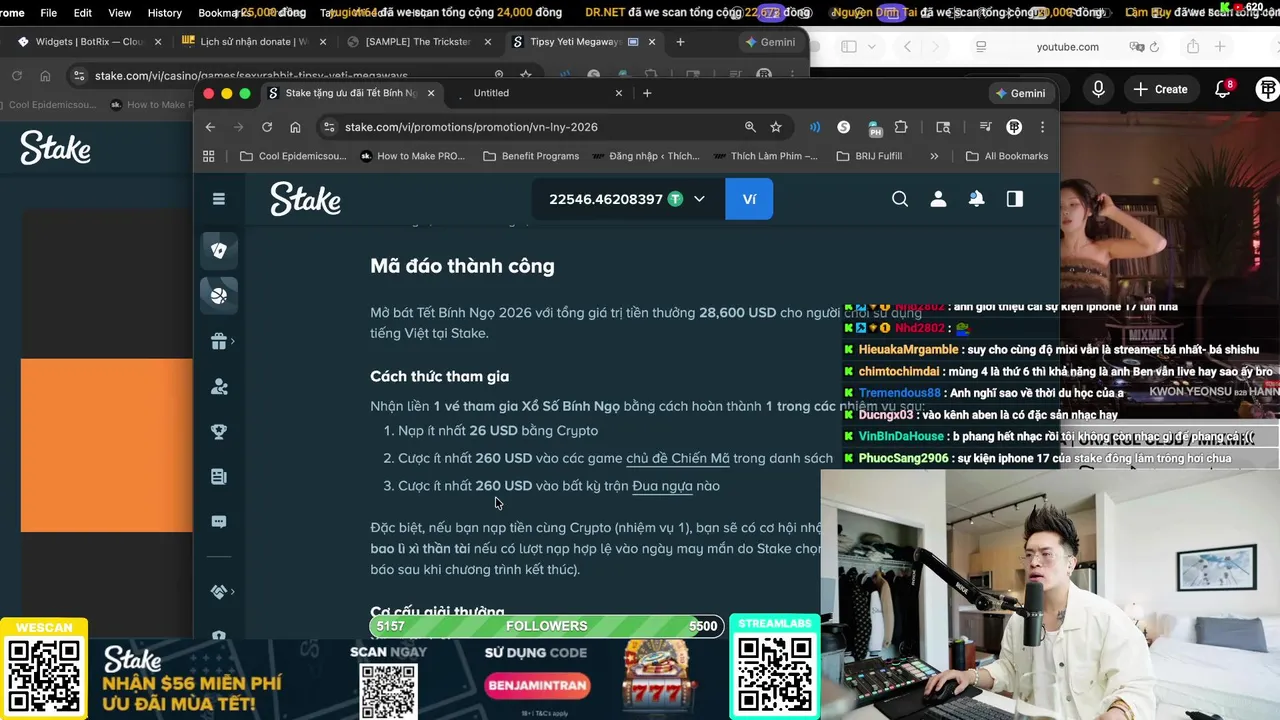
Task: Open the Đua ngựa link
Action: 662,486
